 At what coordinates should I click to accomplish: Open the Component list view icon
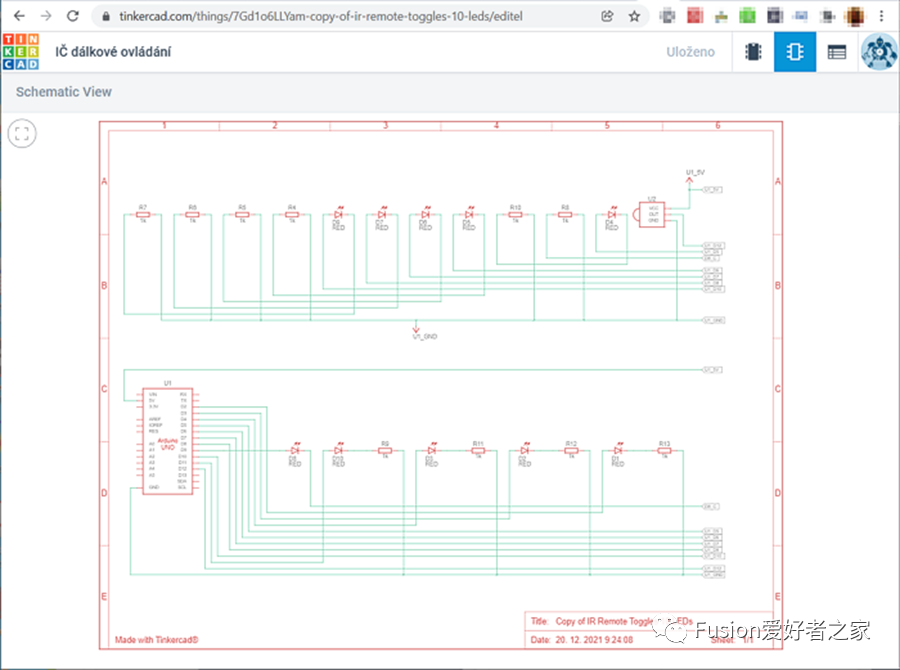[837, 52]
